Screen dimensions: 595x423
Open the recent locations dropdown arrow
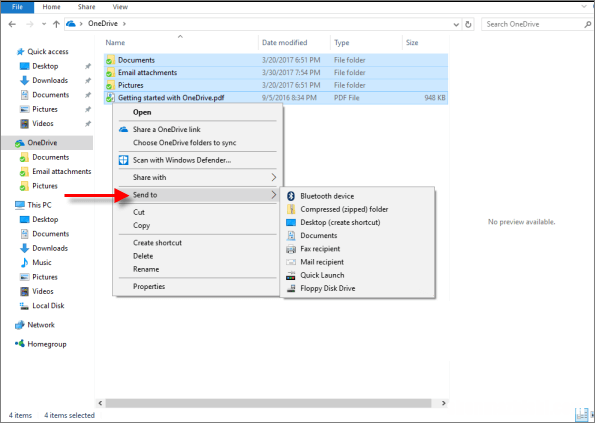(44, 24)
